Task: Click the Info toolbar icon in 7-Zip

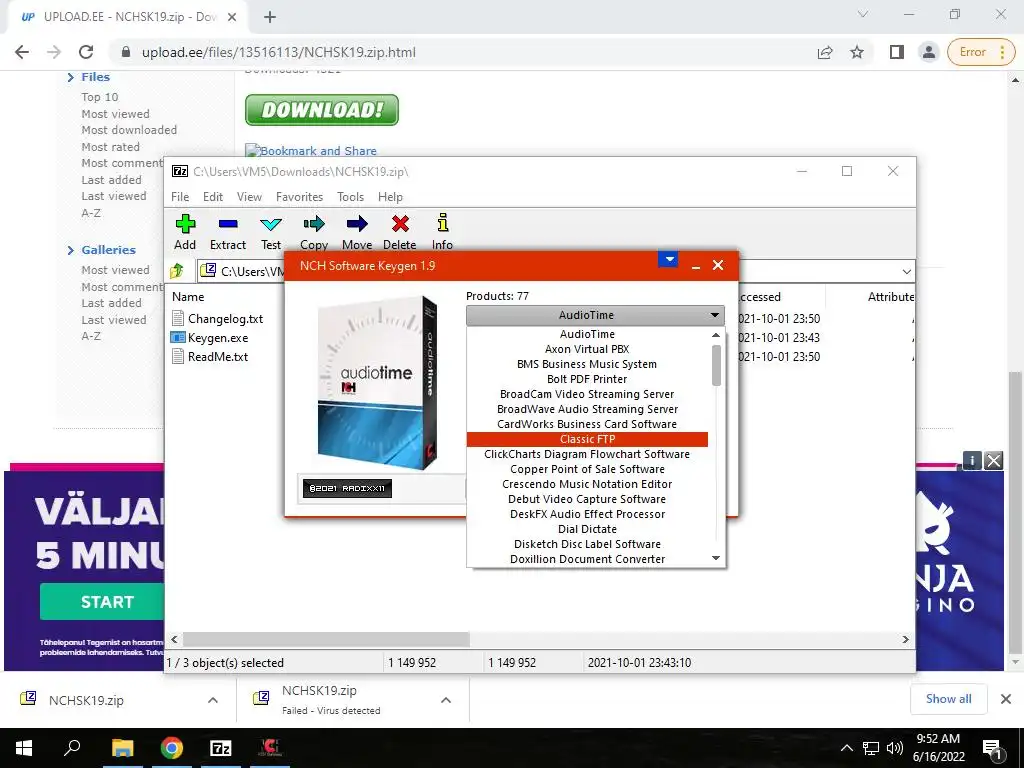Action: 442,223
